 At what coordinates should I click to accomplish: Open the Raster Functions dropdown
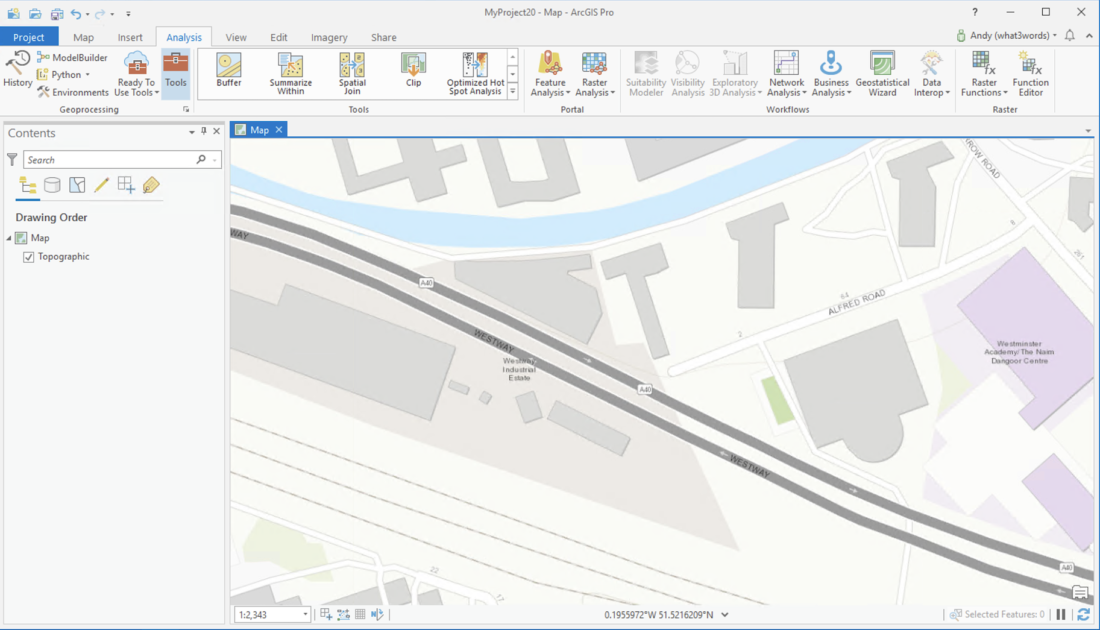click(984, 74)
